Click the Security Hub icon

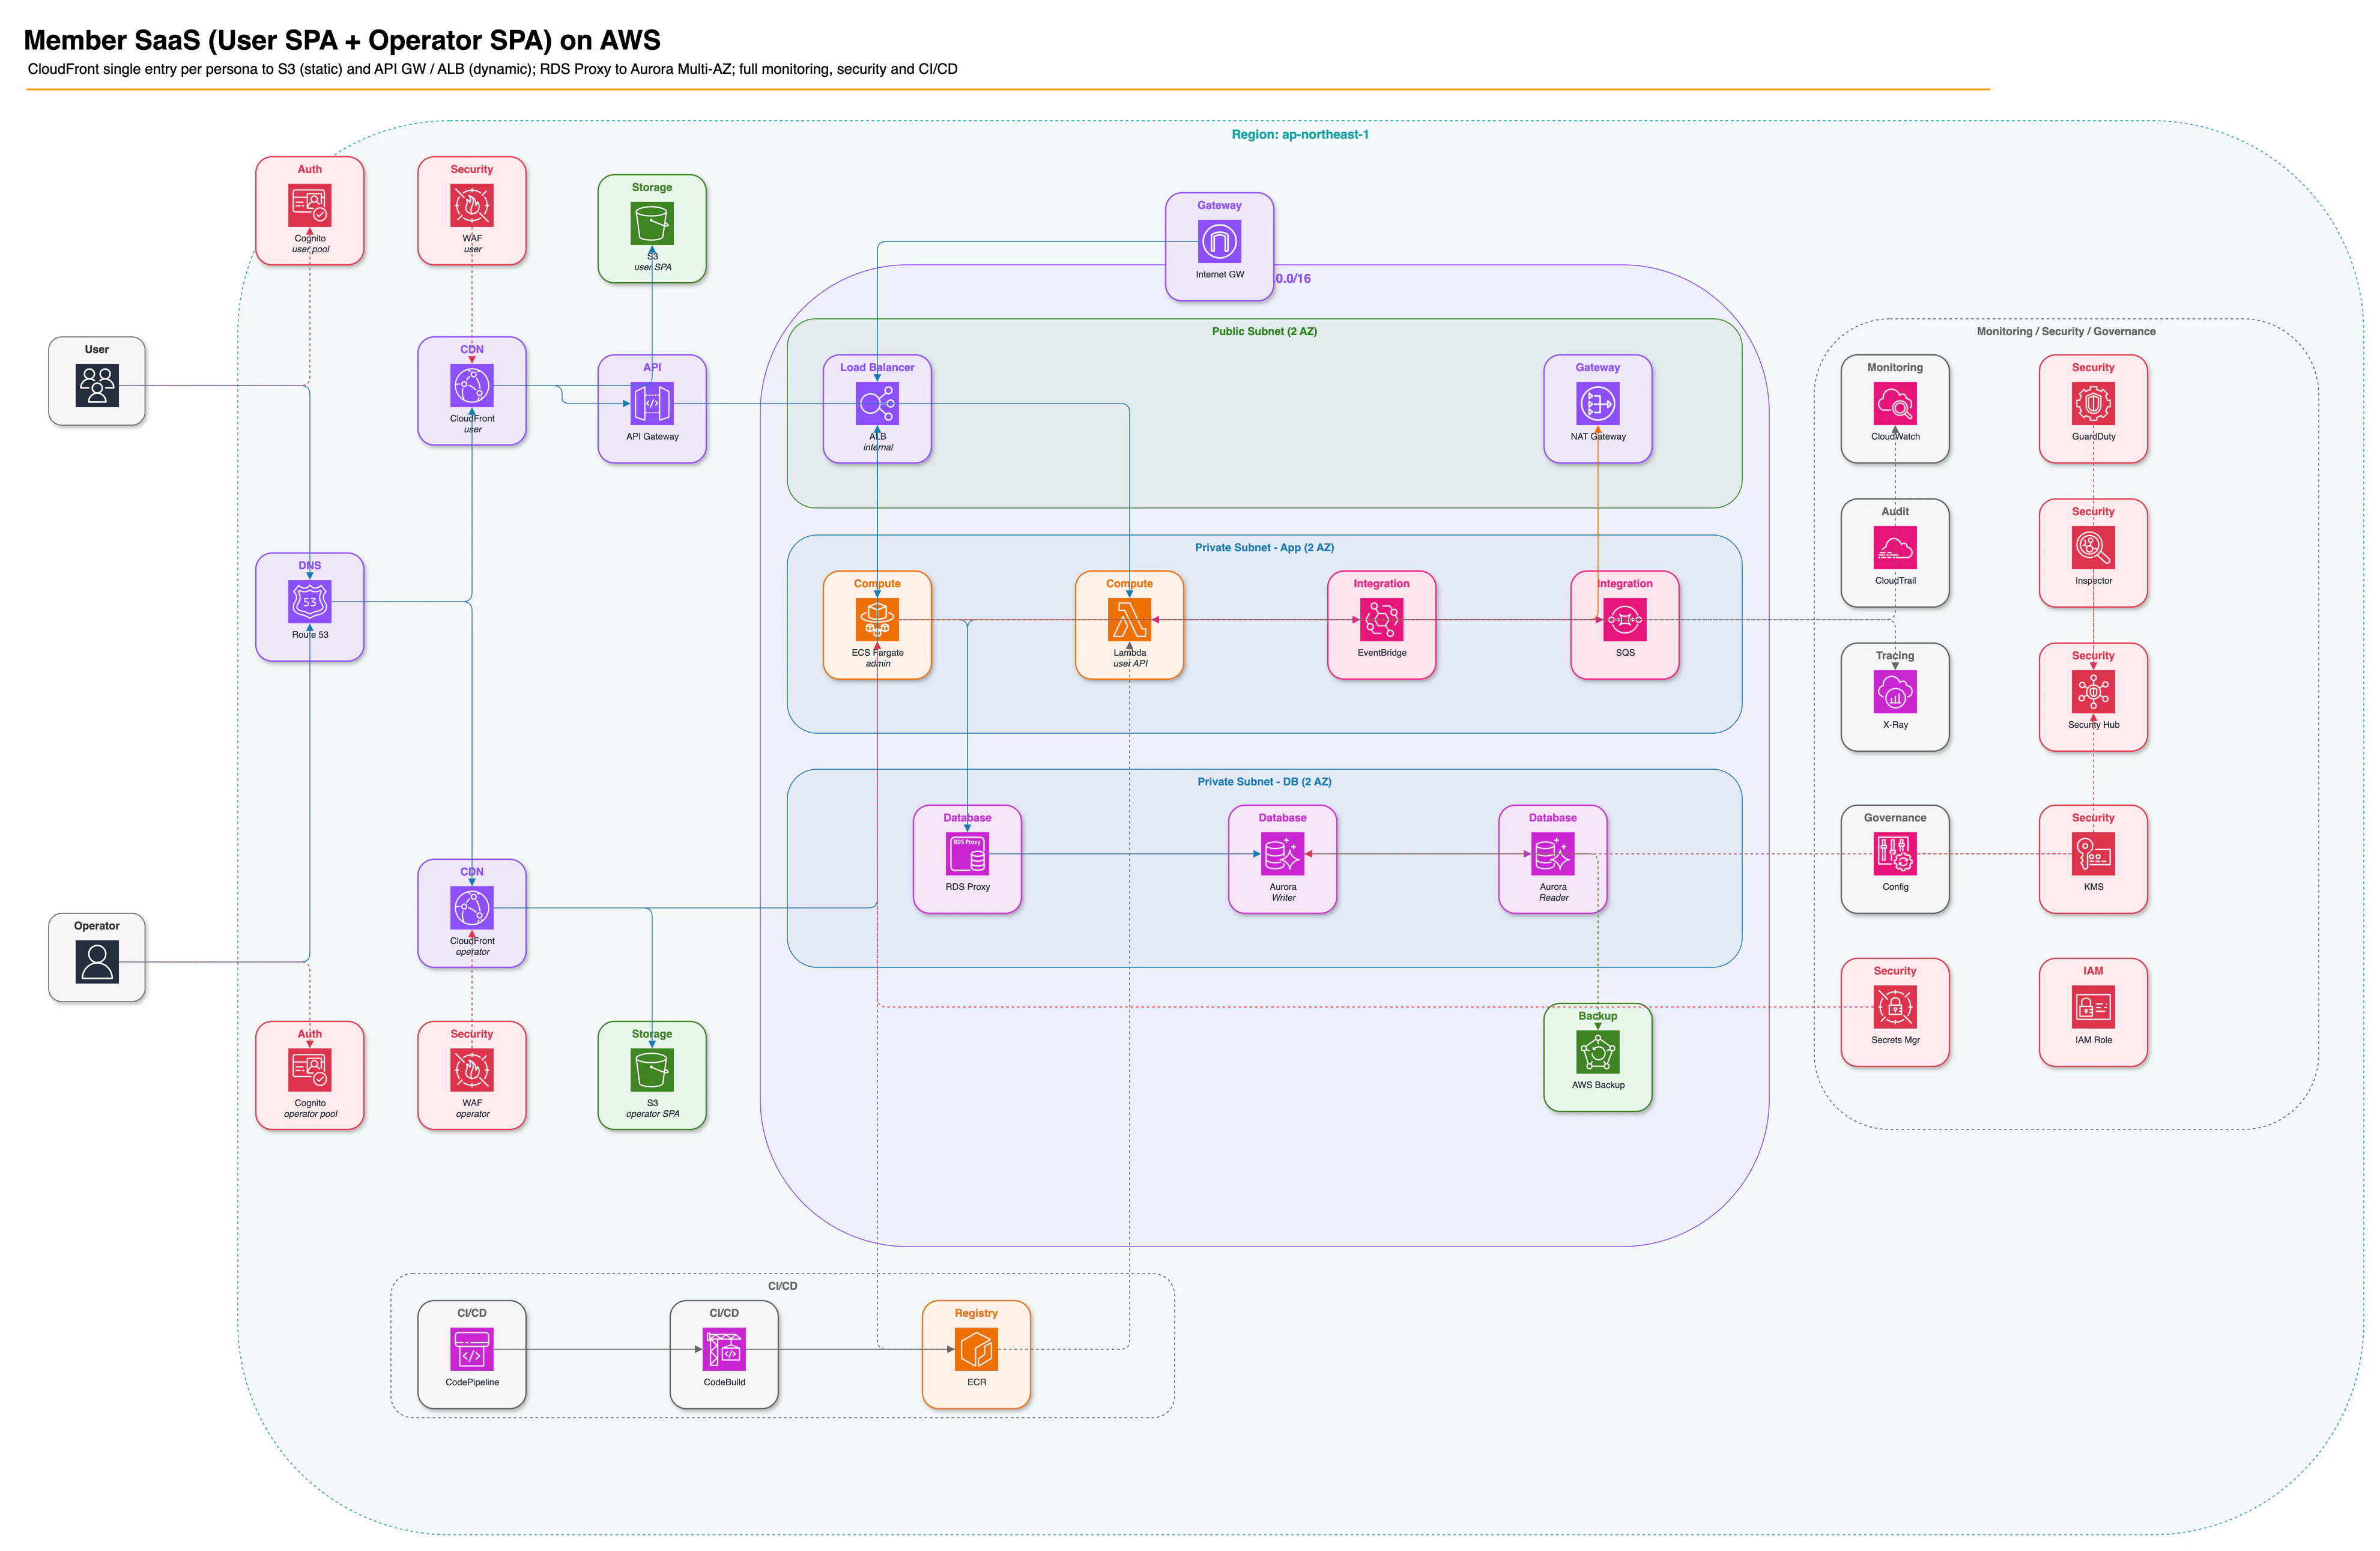pos(2092,691)
